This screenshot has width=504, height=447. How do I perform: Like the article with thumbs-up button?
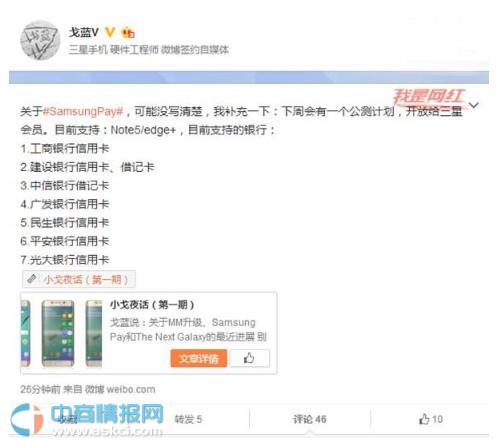250,359
